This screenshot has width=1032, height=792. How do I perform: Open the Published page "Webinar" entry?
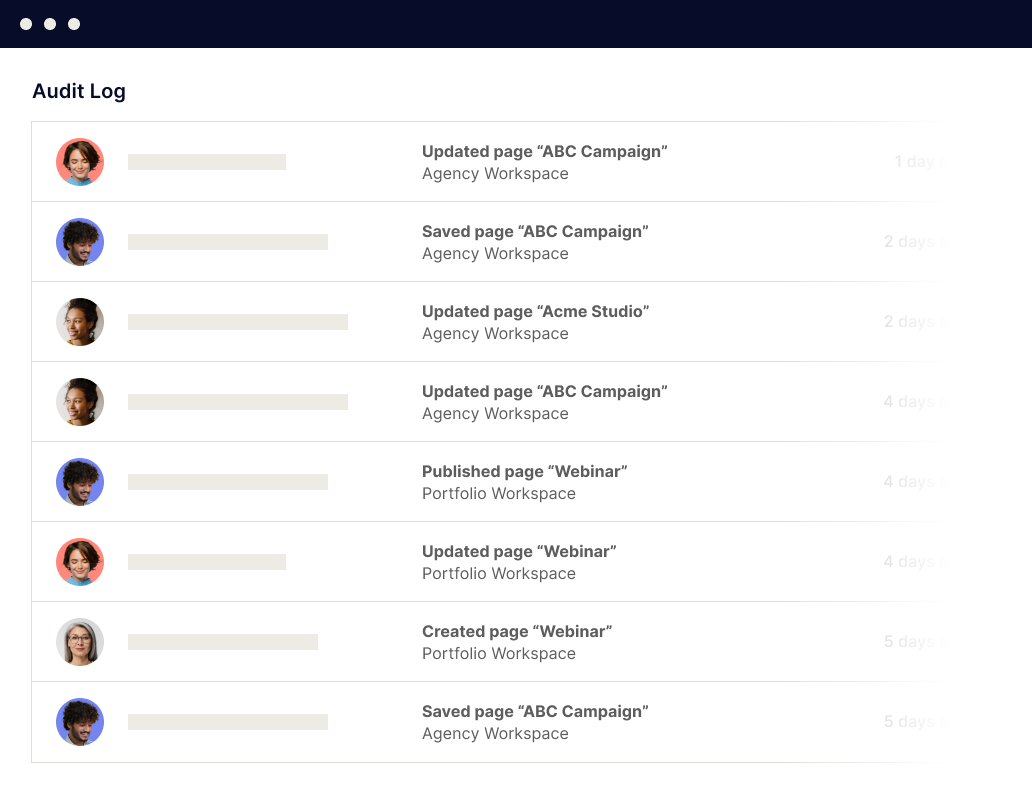pyautogui.click(x=524, y=471)
